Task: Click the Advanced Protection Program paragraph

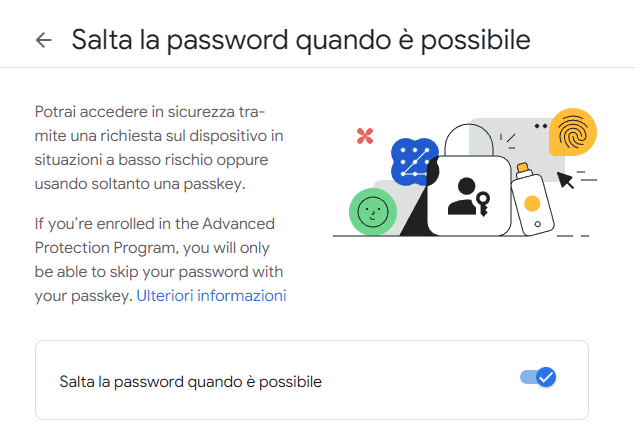Action: pos(160,260)
